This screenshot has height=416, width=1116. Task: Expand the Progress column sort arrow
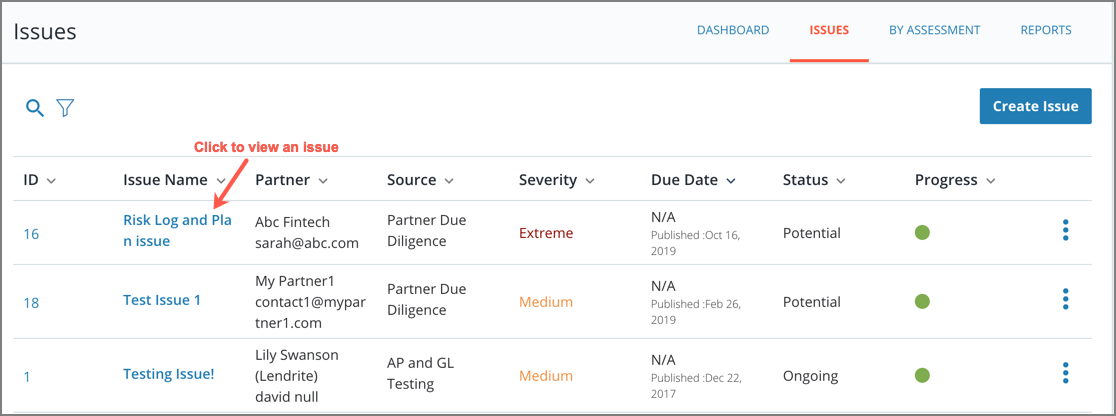[991, 181]
